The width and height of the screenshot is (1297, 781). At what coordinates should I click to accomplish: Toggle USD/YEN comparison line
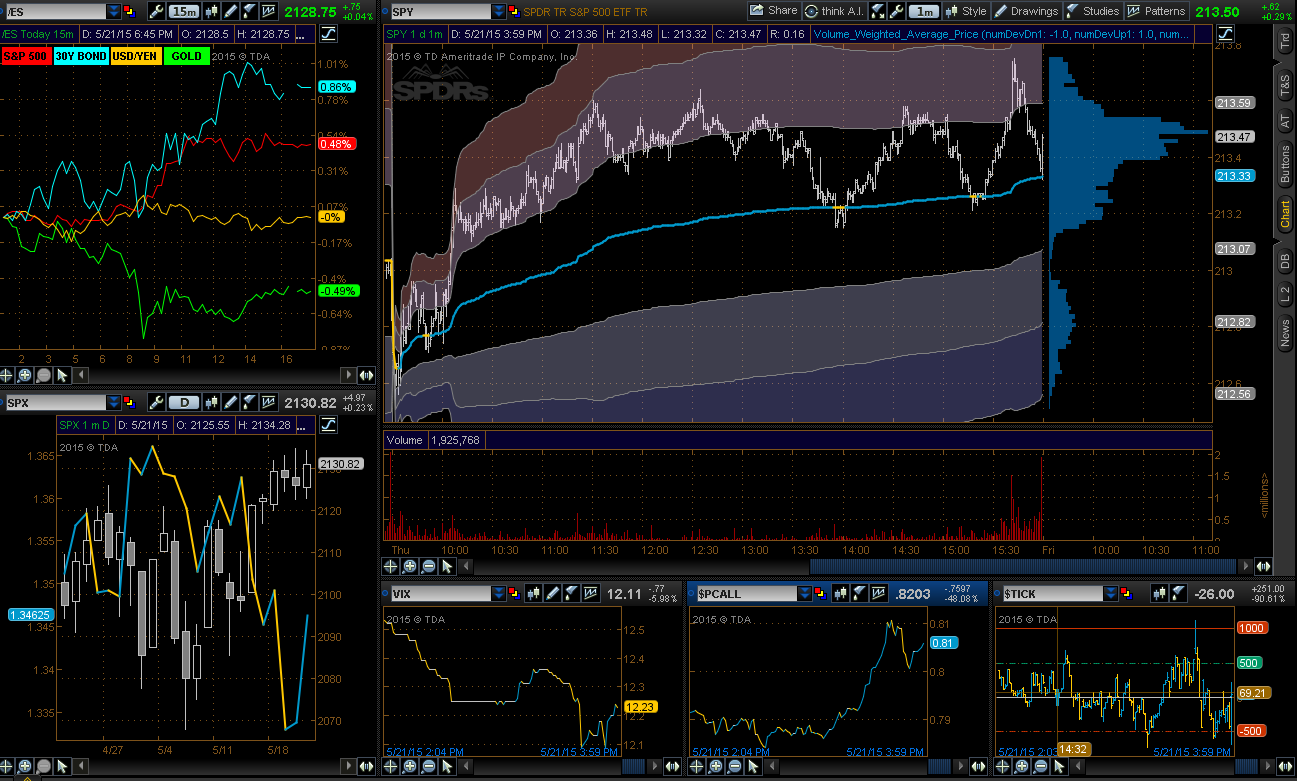(137, 56)
